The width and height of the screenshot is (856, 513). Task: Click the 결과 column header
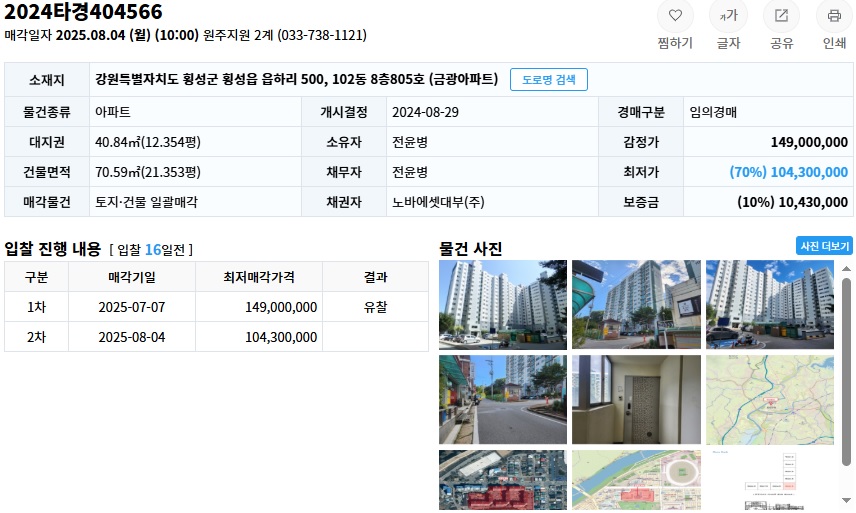tap(376, 277)
